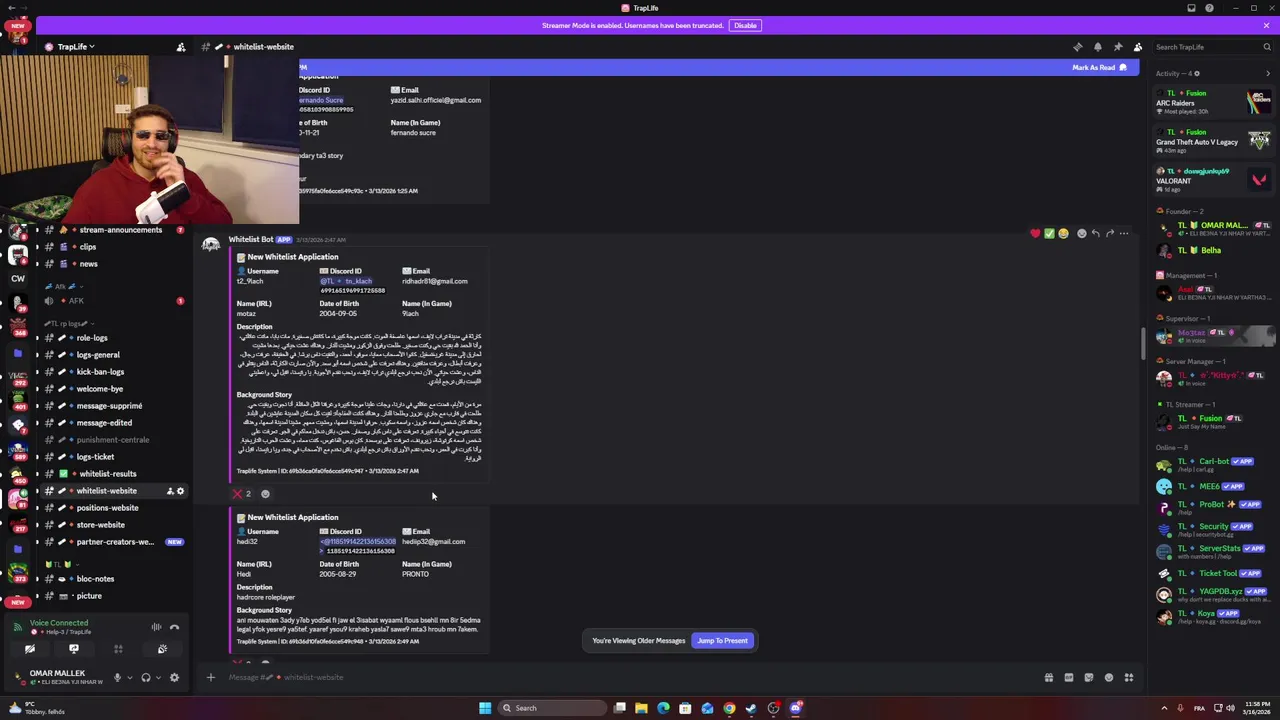Toggle the member list icon

[x=1138, y=47]
